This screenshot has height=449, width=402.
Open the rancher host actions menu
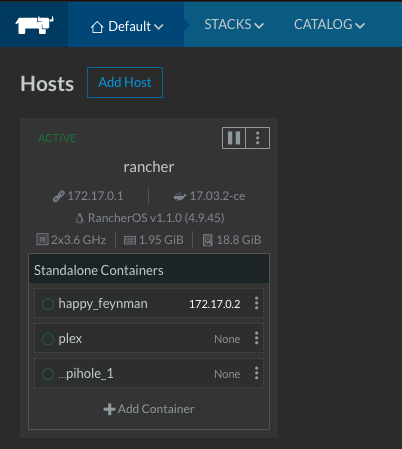(258, 138)
